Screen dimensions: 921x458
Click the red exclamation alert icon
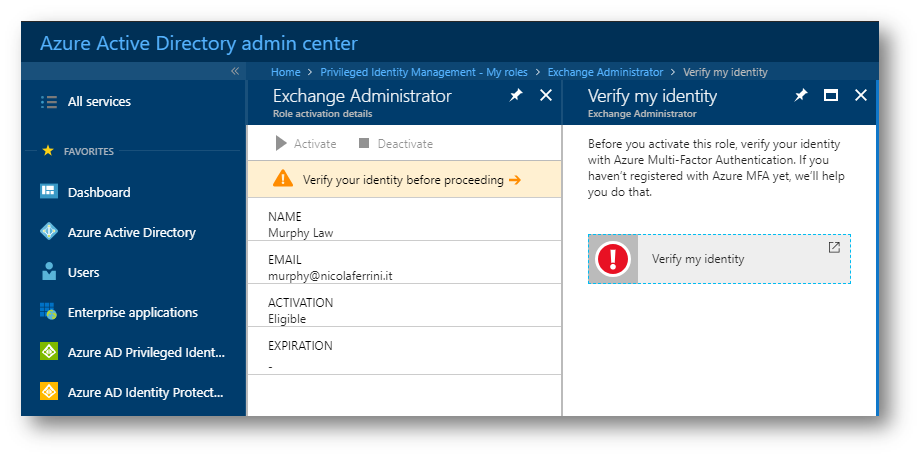click(x=613, y=259)
